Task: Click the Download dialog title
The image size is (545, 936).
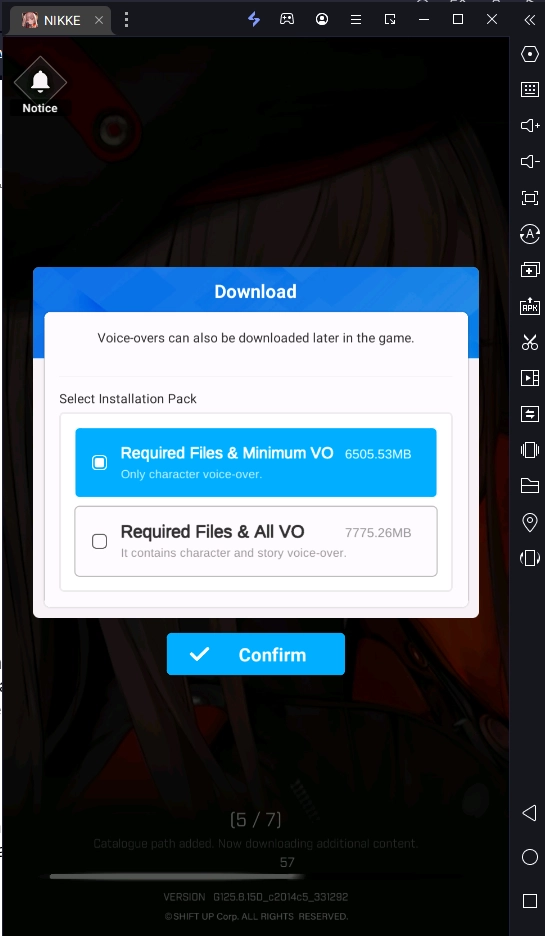Action: click(x=255, y=291)
